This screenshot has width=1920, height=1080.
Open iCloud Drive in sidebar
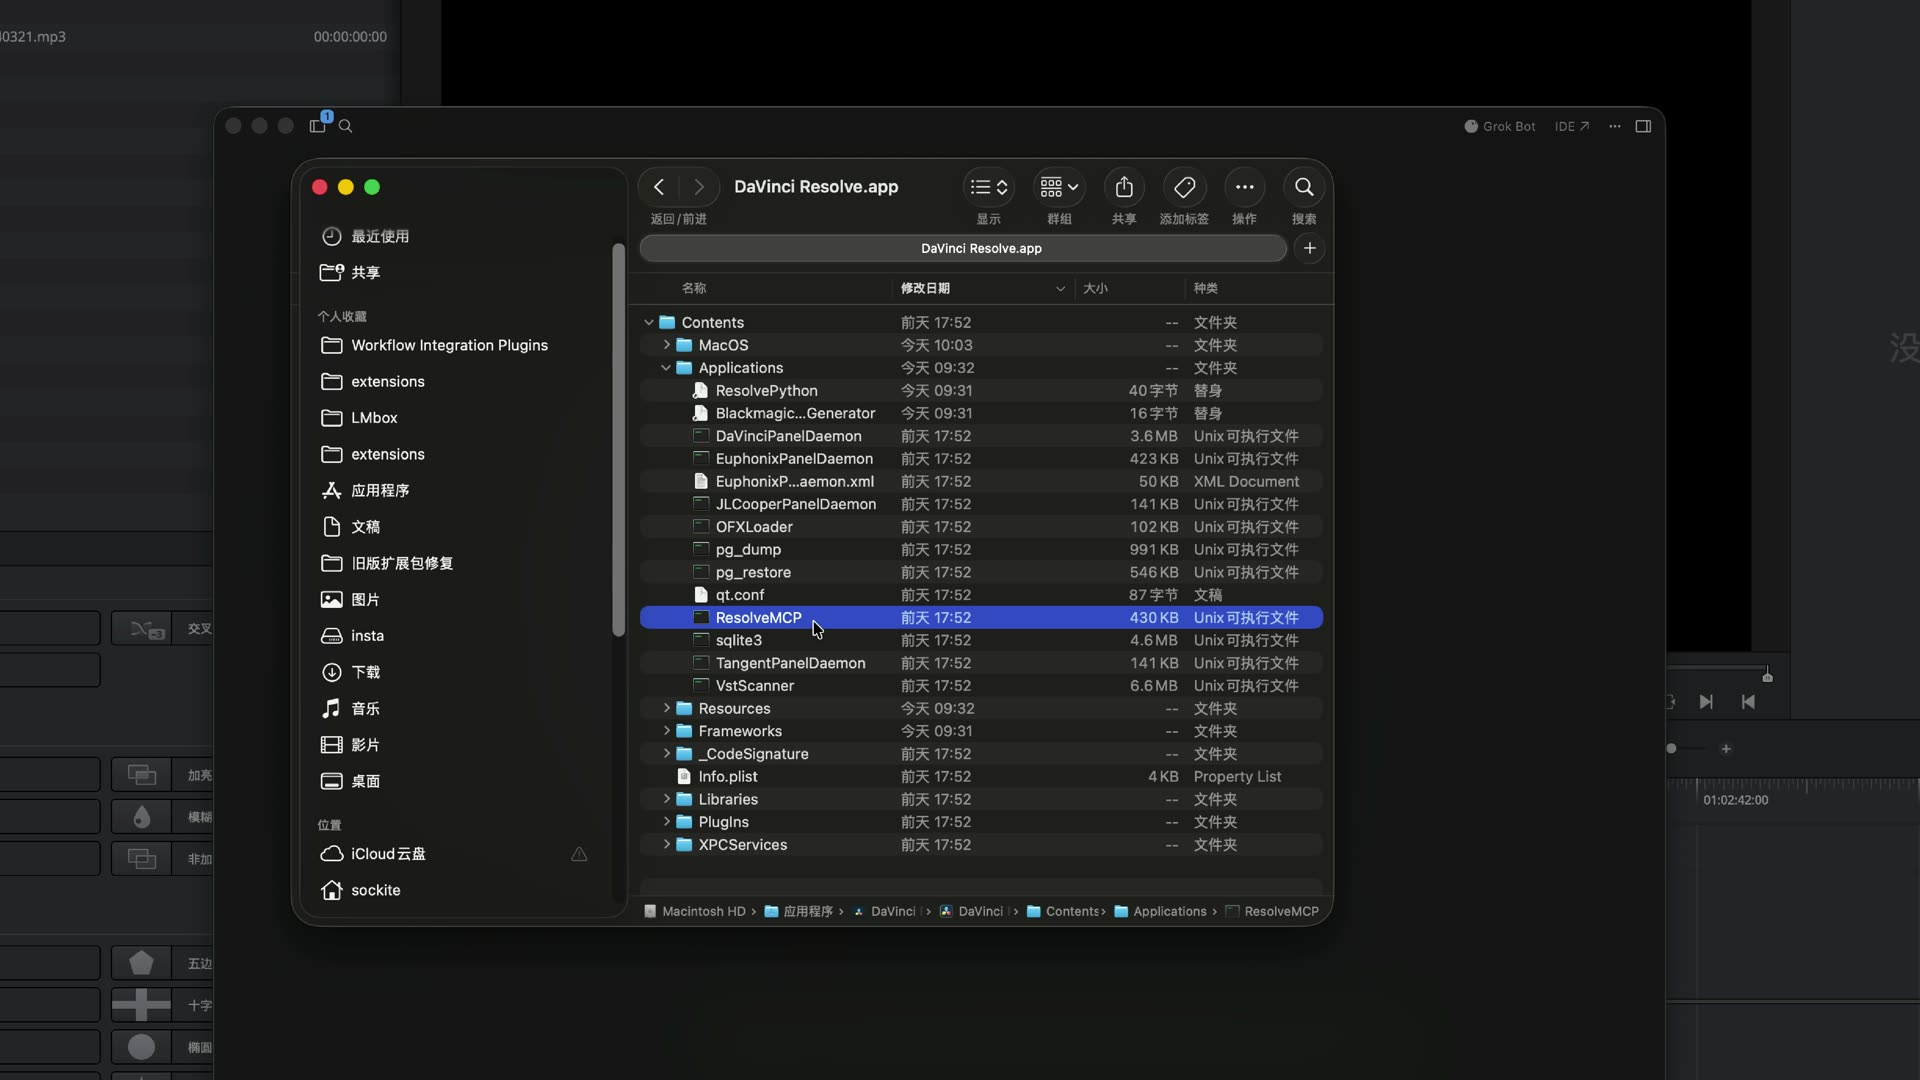373,854
